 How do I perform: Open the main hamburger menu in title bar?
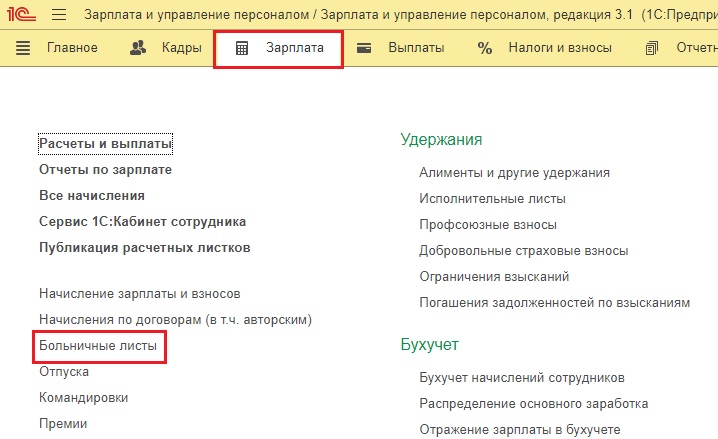point(59,14)
